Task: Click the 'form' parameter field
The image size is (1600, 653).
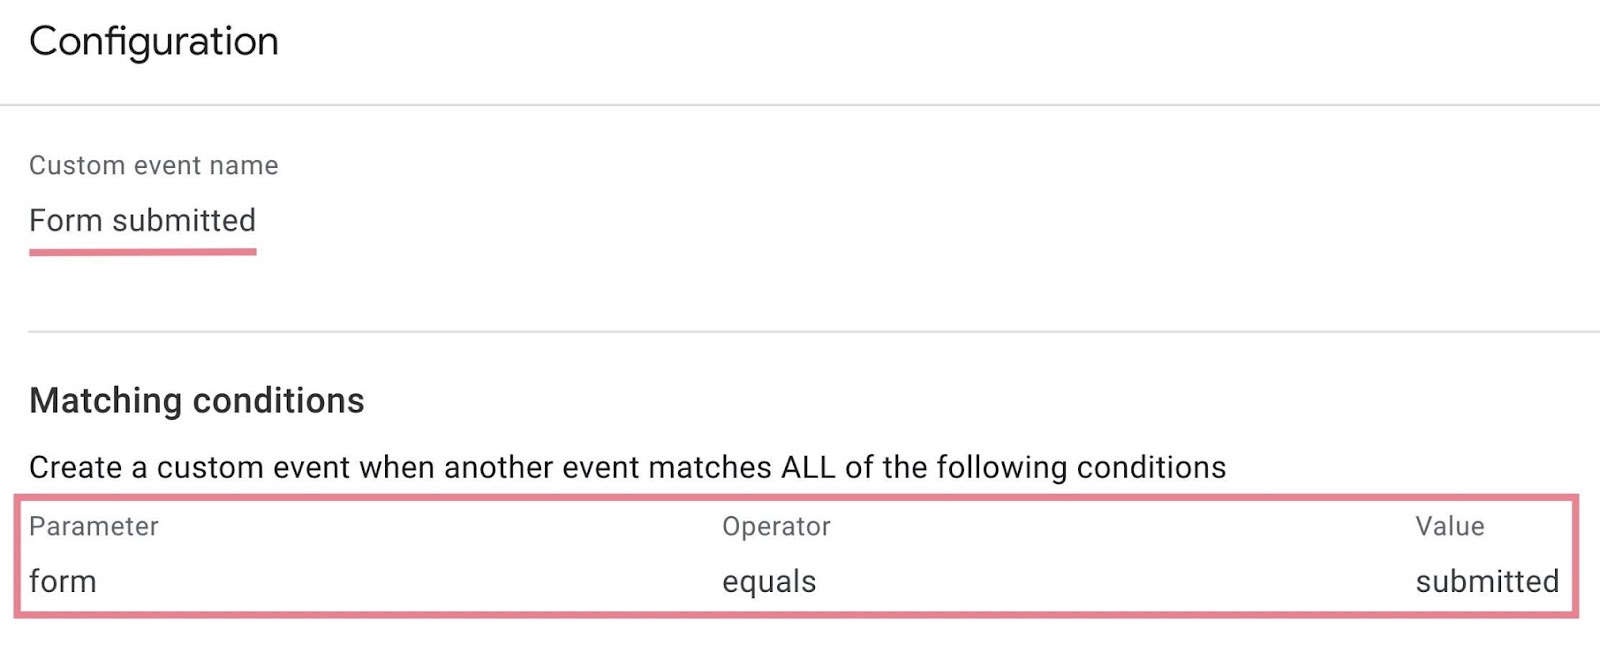Action: tap(62, 581)
